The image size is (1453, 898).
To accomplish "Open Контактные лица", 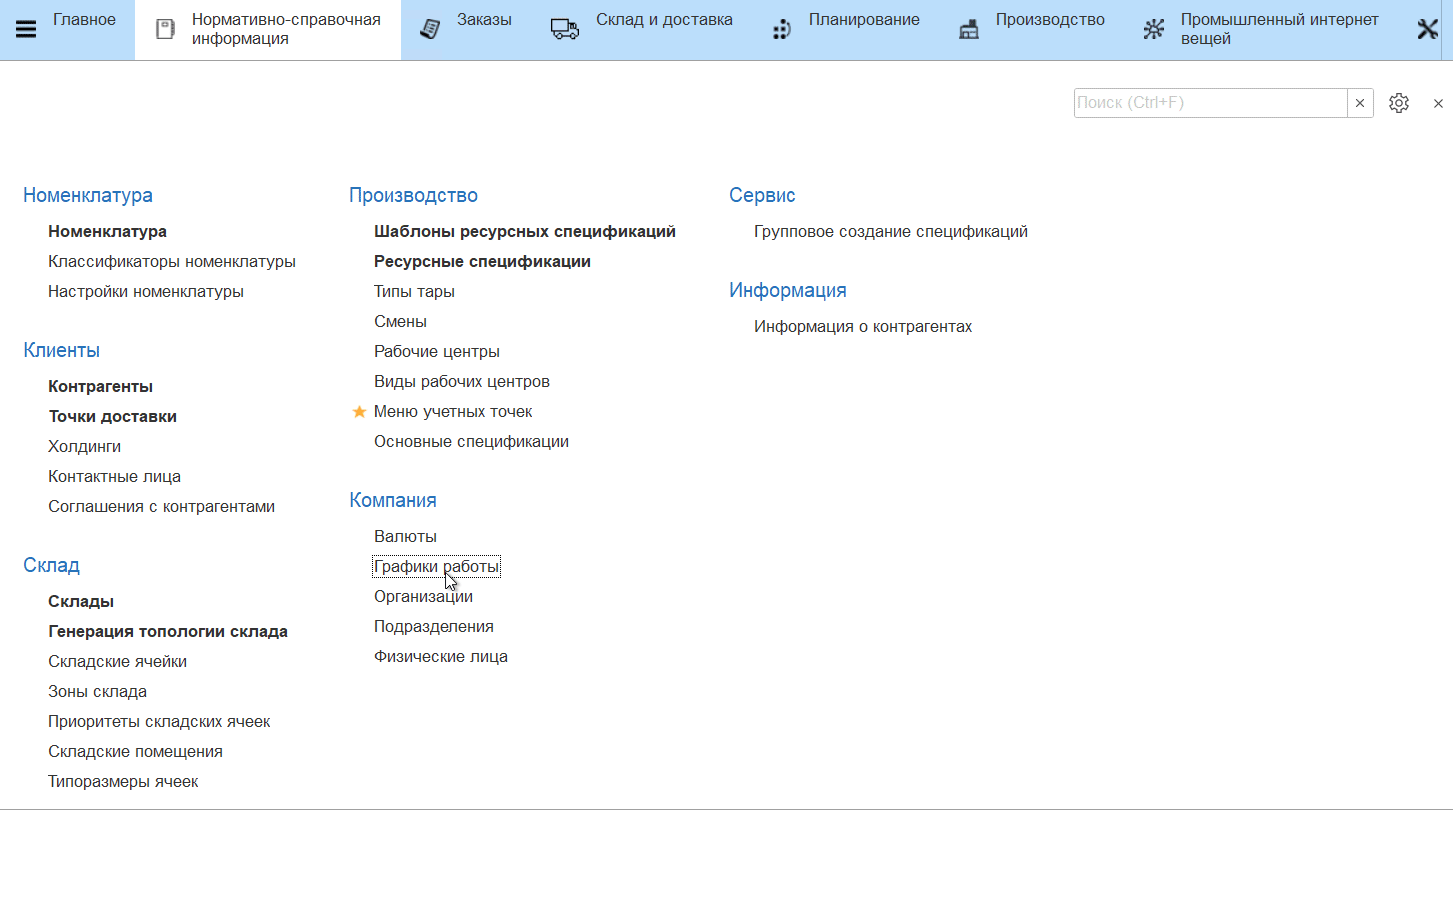I will click(114, 476).
